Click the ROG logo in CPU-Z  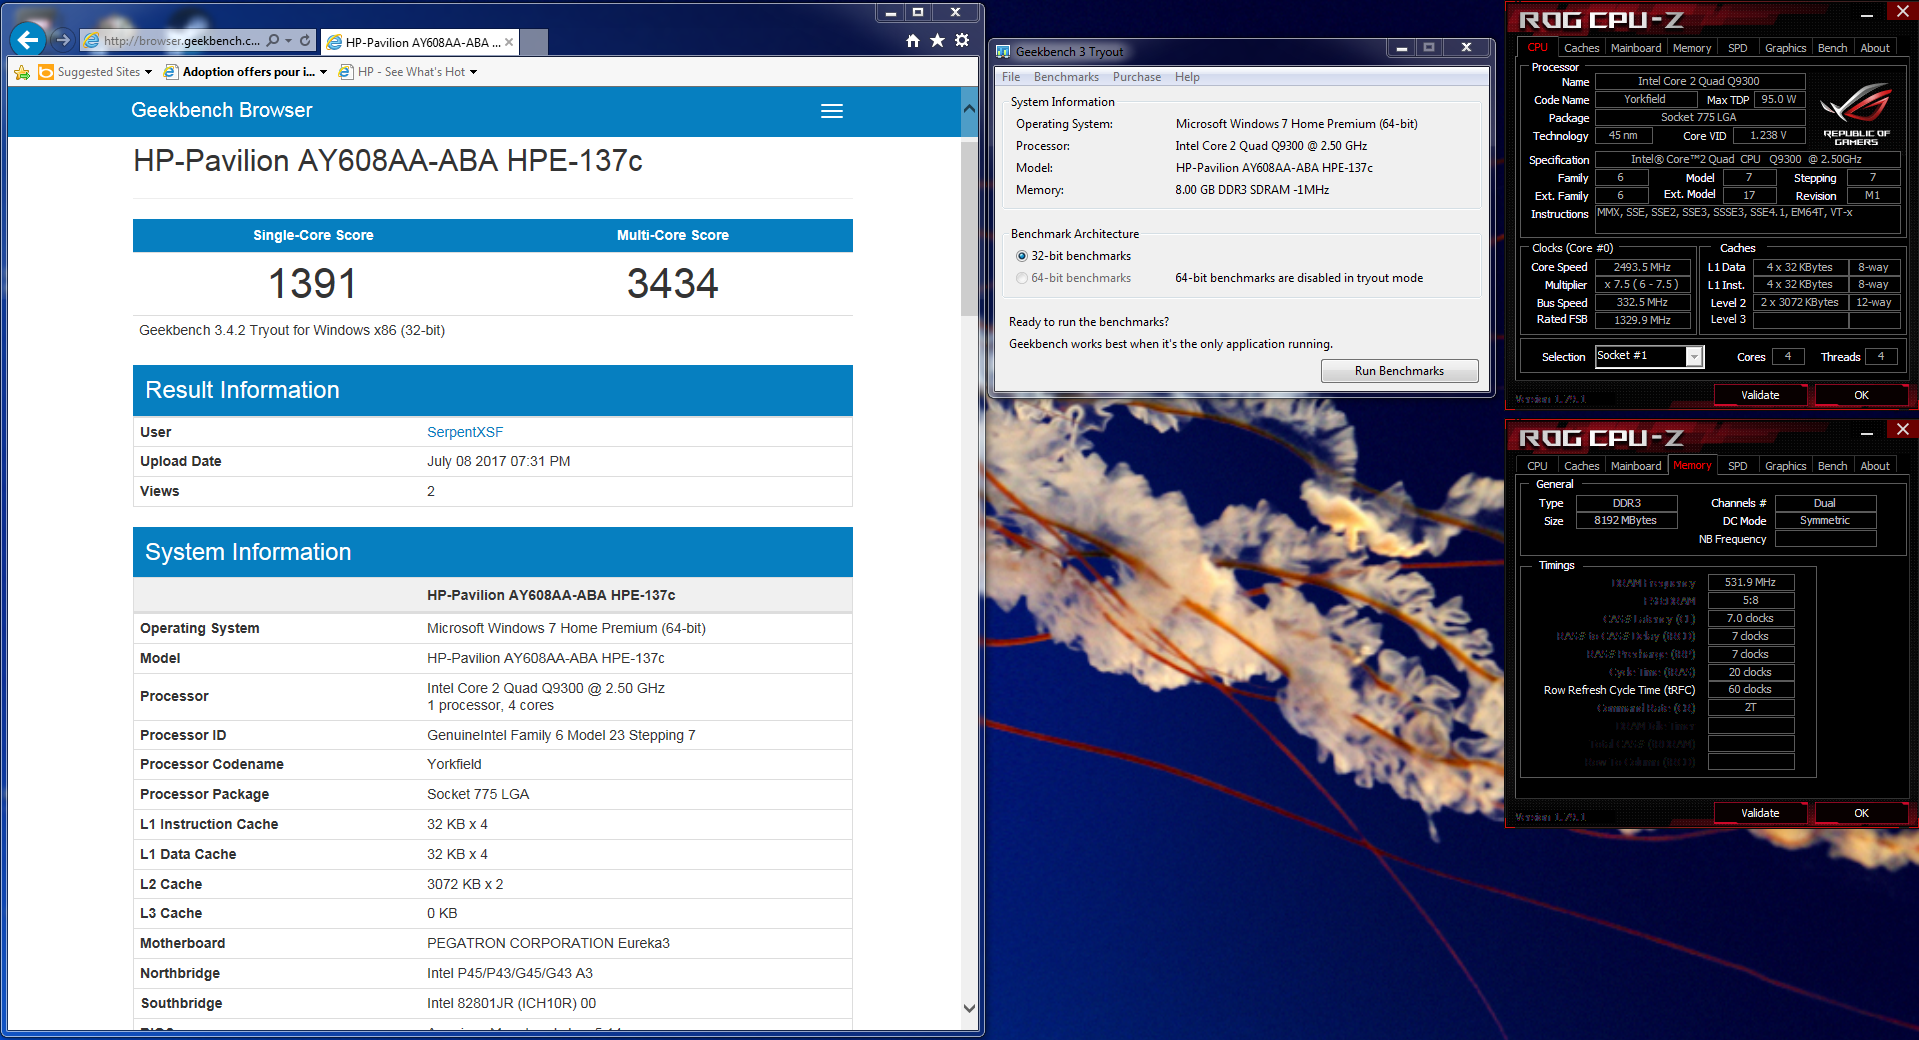pyautogui.click(x=1856, y=114)
